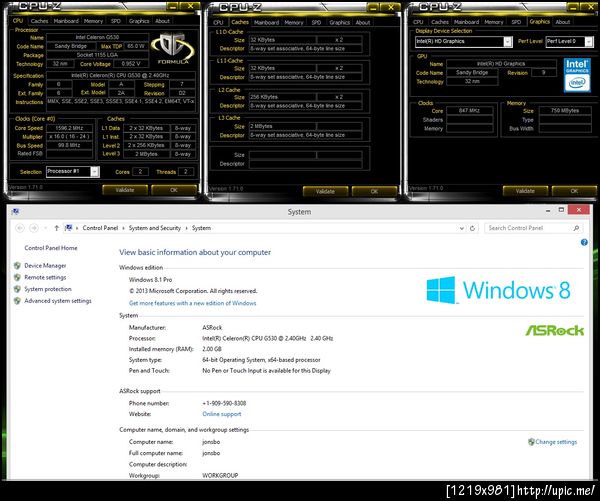This screenshot has width=600, height=501.
Task: Click OK in first CPU-Z window
Action: (x=174, y=190)
